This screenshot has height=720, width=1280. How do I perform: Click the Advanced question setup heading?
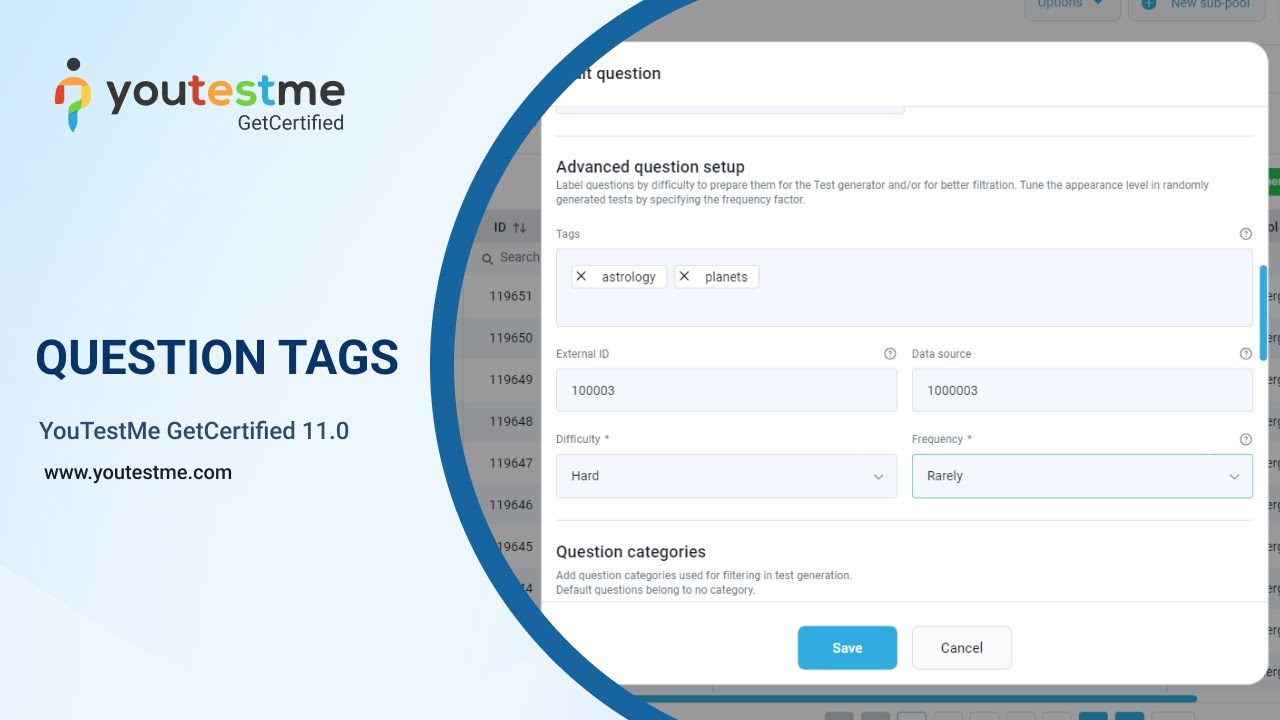click(x=650, y=167)
